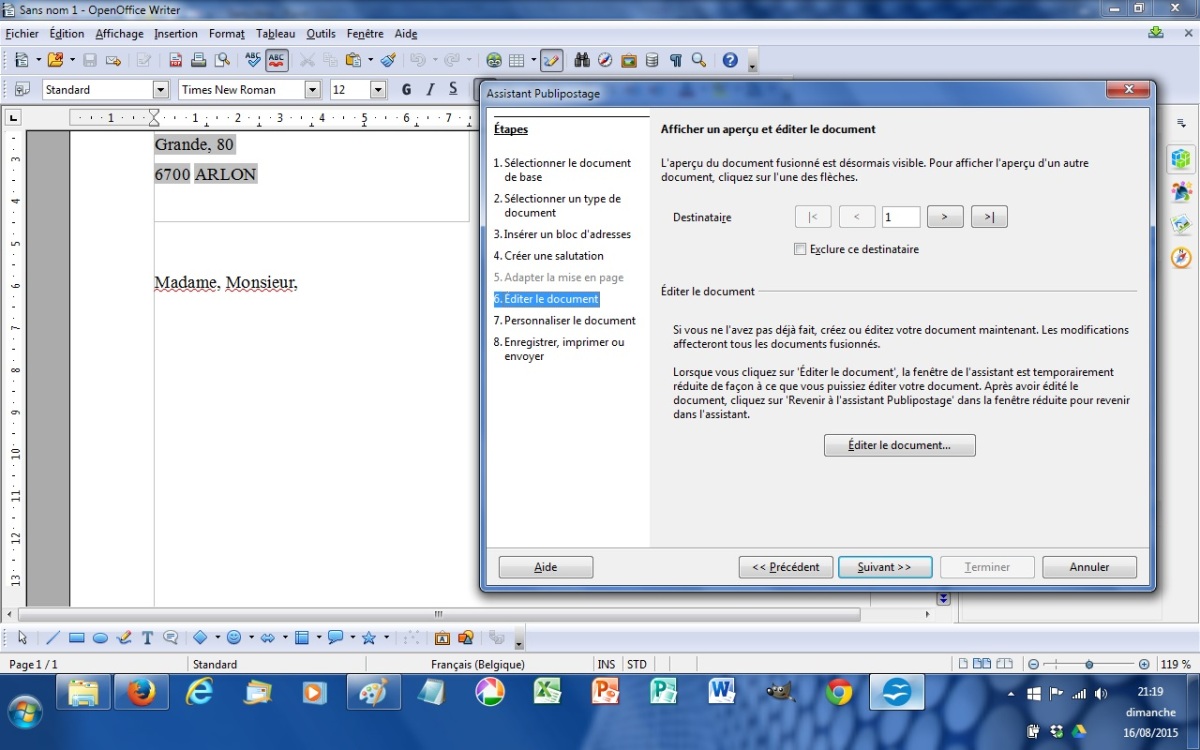Screen dimensions: 1200x750
Task: Activate the Format Paintbrush tool
Action: point(388,60)
